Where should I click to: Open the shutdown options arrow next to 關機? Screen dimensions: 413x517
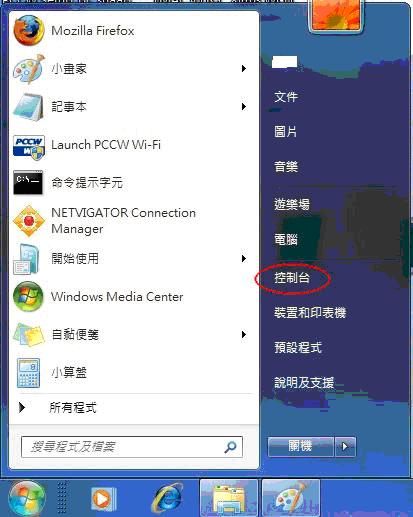click(345, 446)
